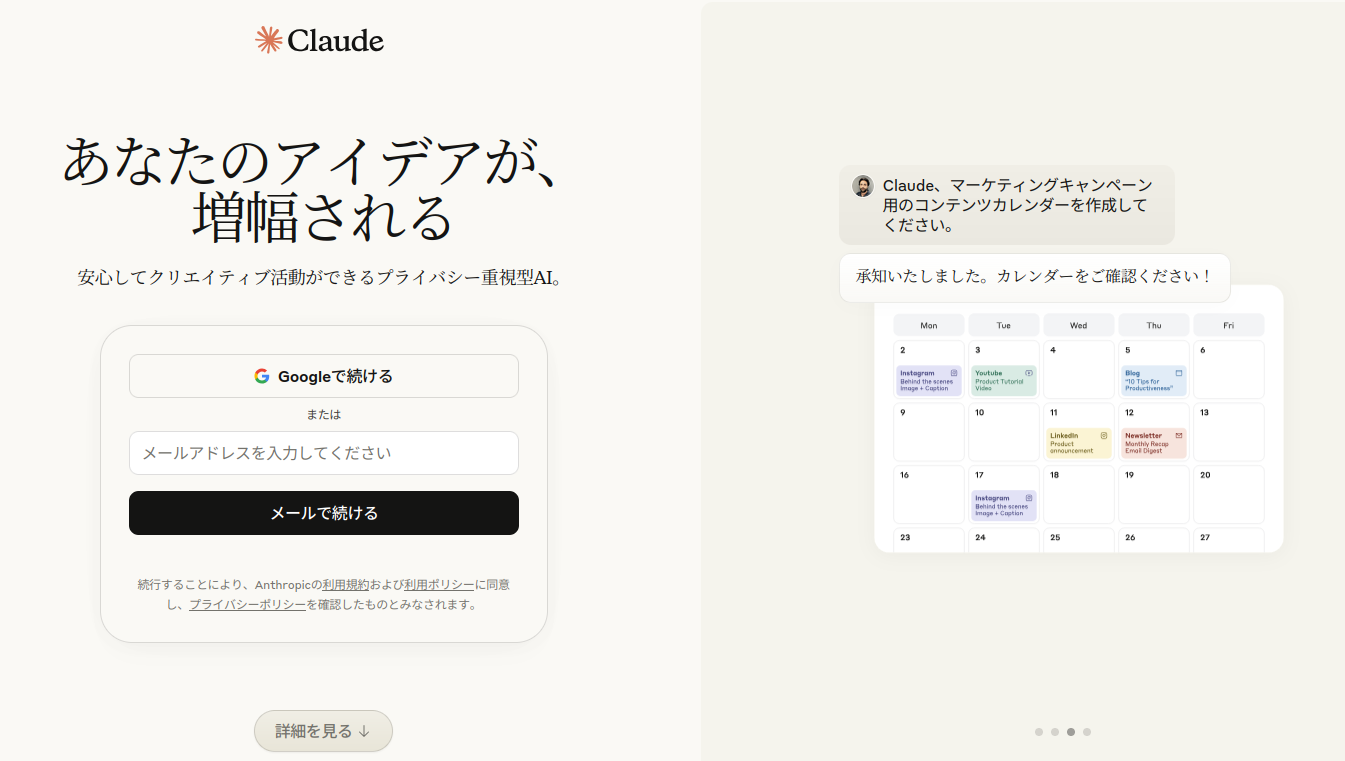Select calendar day 13 cell
This screenshot has width=1345, height=761.
[1229, 432]
